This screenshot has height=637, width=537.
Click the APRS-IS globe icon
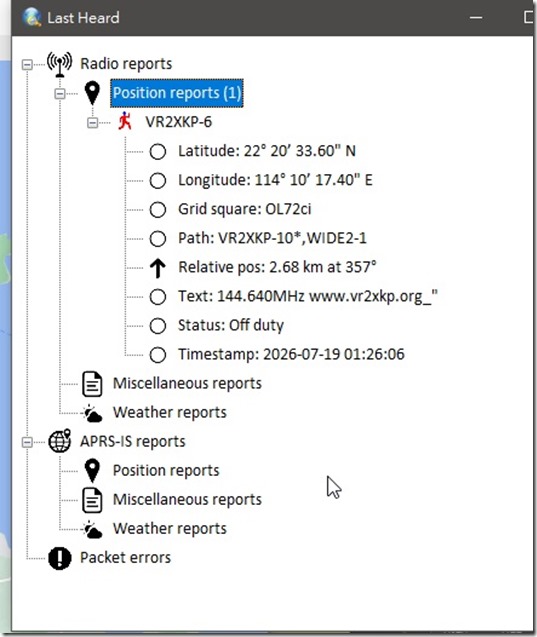pyautogui.click(x=60, y=441)
